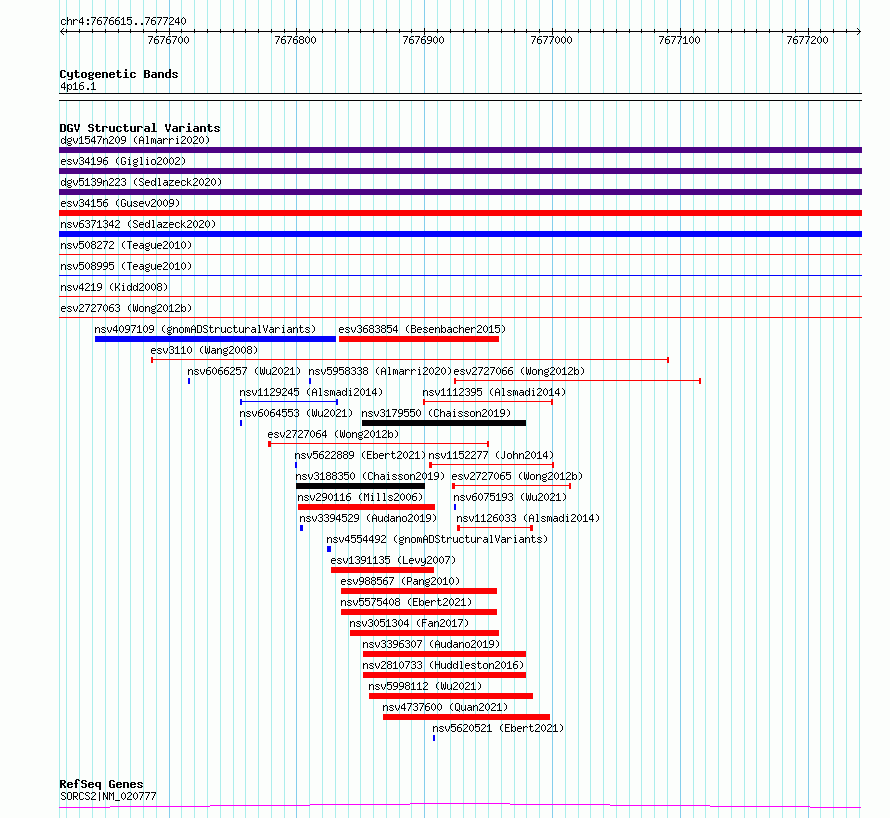Screen dimensions: 890x818
Task: Click ruler position 7676700
Action: (168, 40)
